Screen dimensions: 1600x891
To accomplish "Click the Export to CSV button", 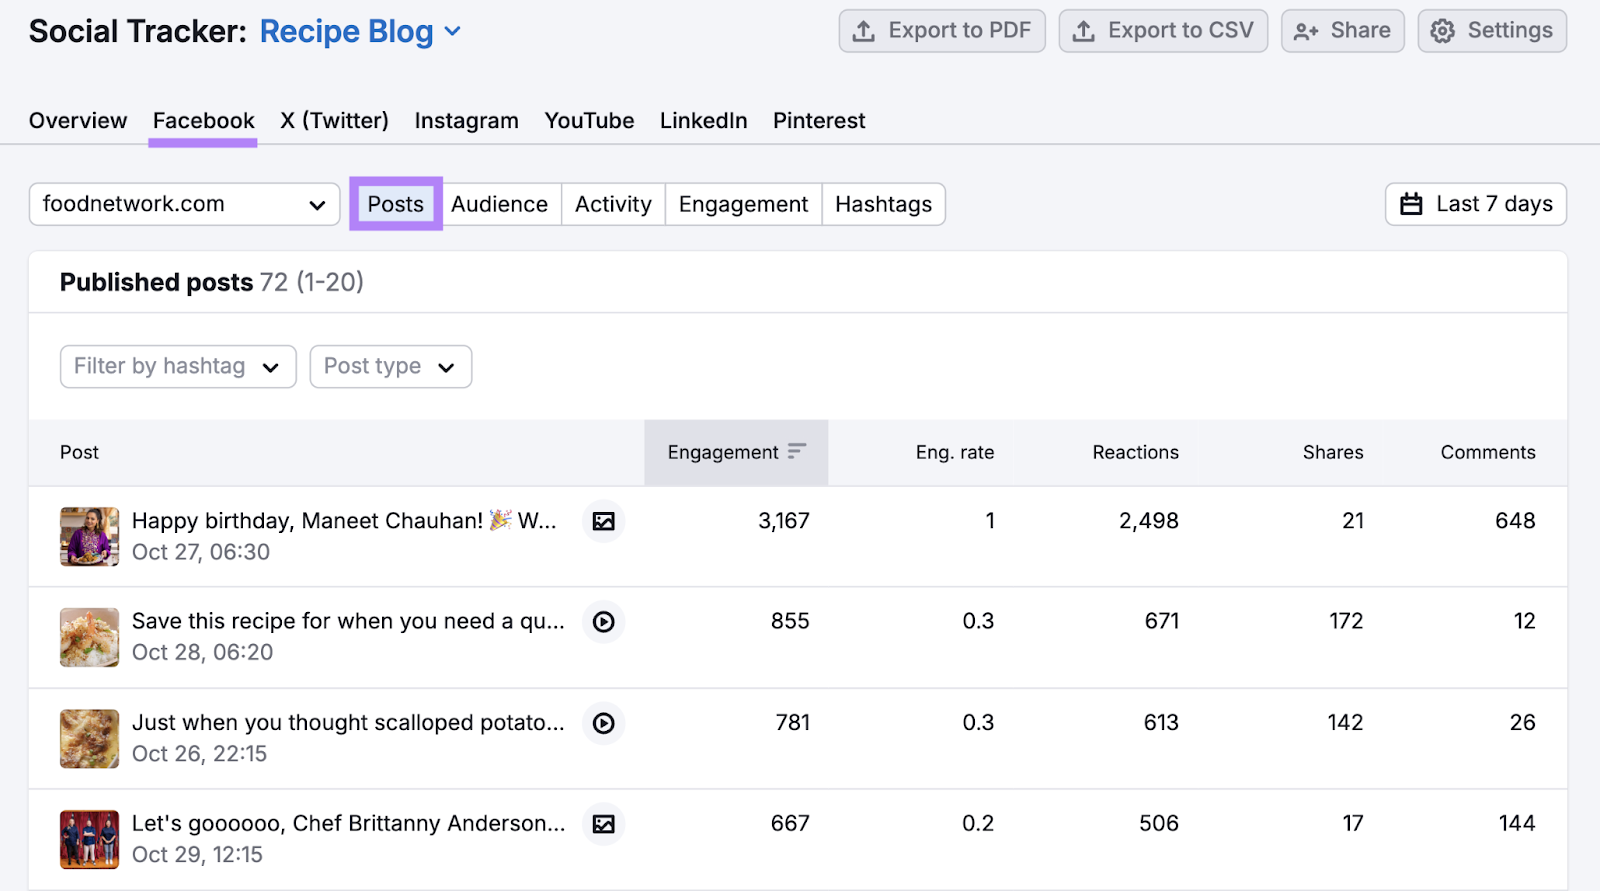I will (1163, 31).
